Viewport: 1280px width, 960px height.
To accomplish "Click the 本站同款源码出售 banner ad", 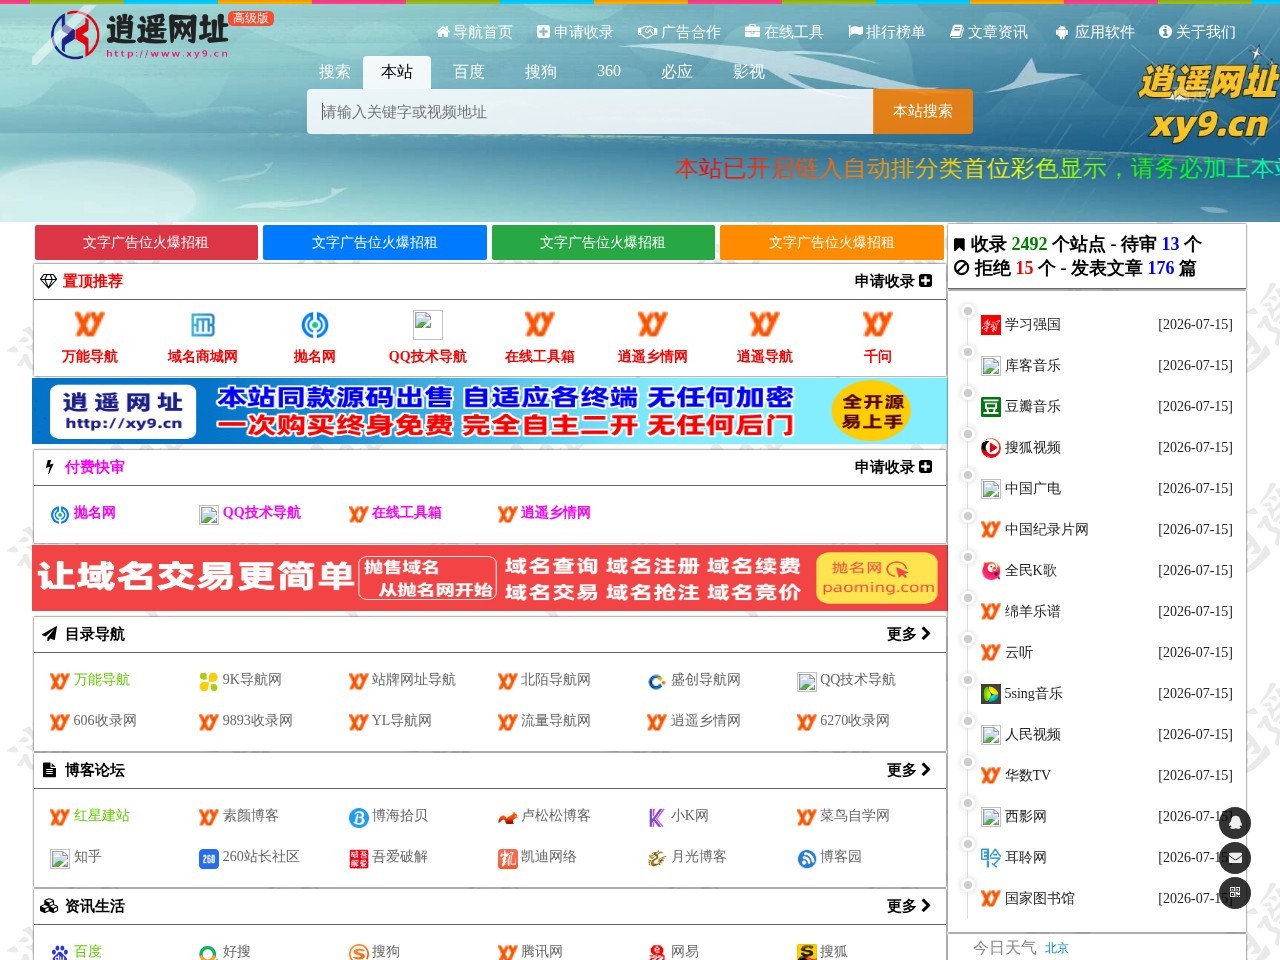I will tap(490, 411).
